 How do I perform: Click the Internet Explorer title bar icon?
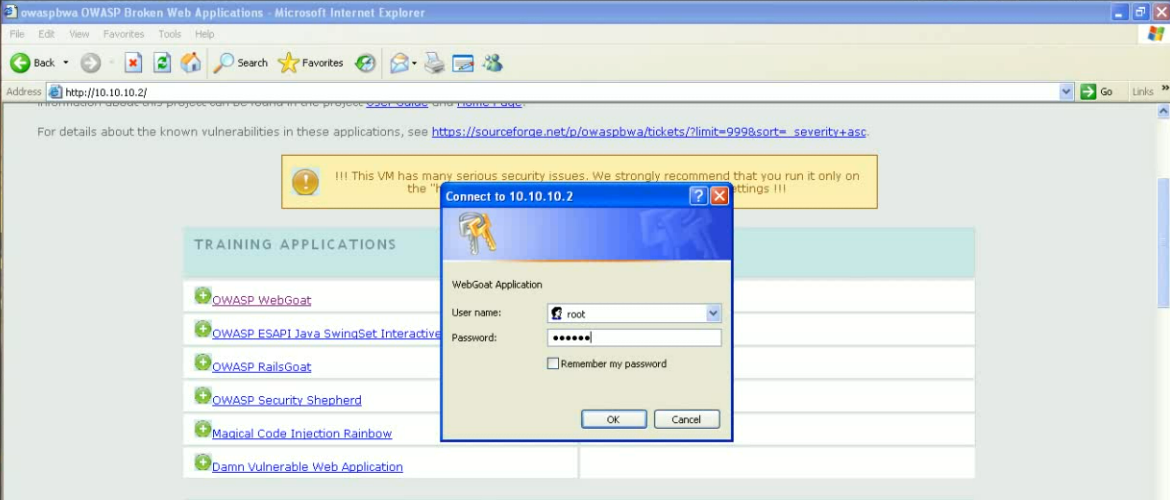(x=10, y=12)
